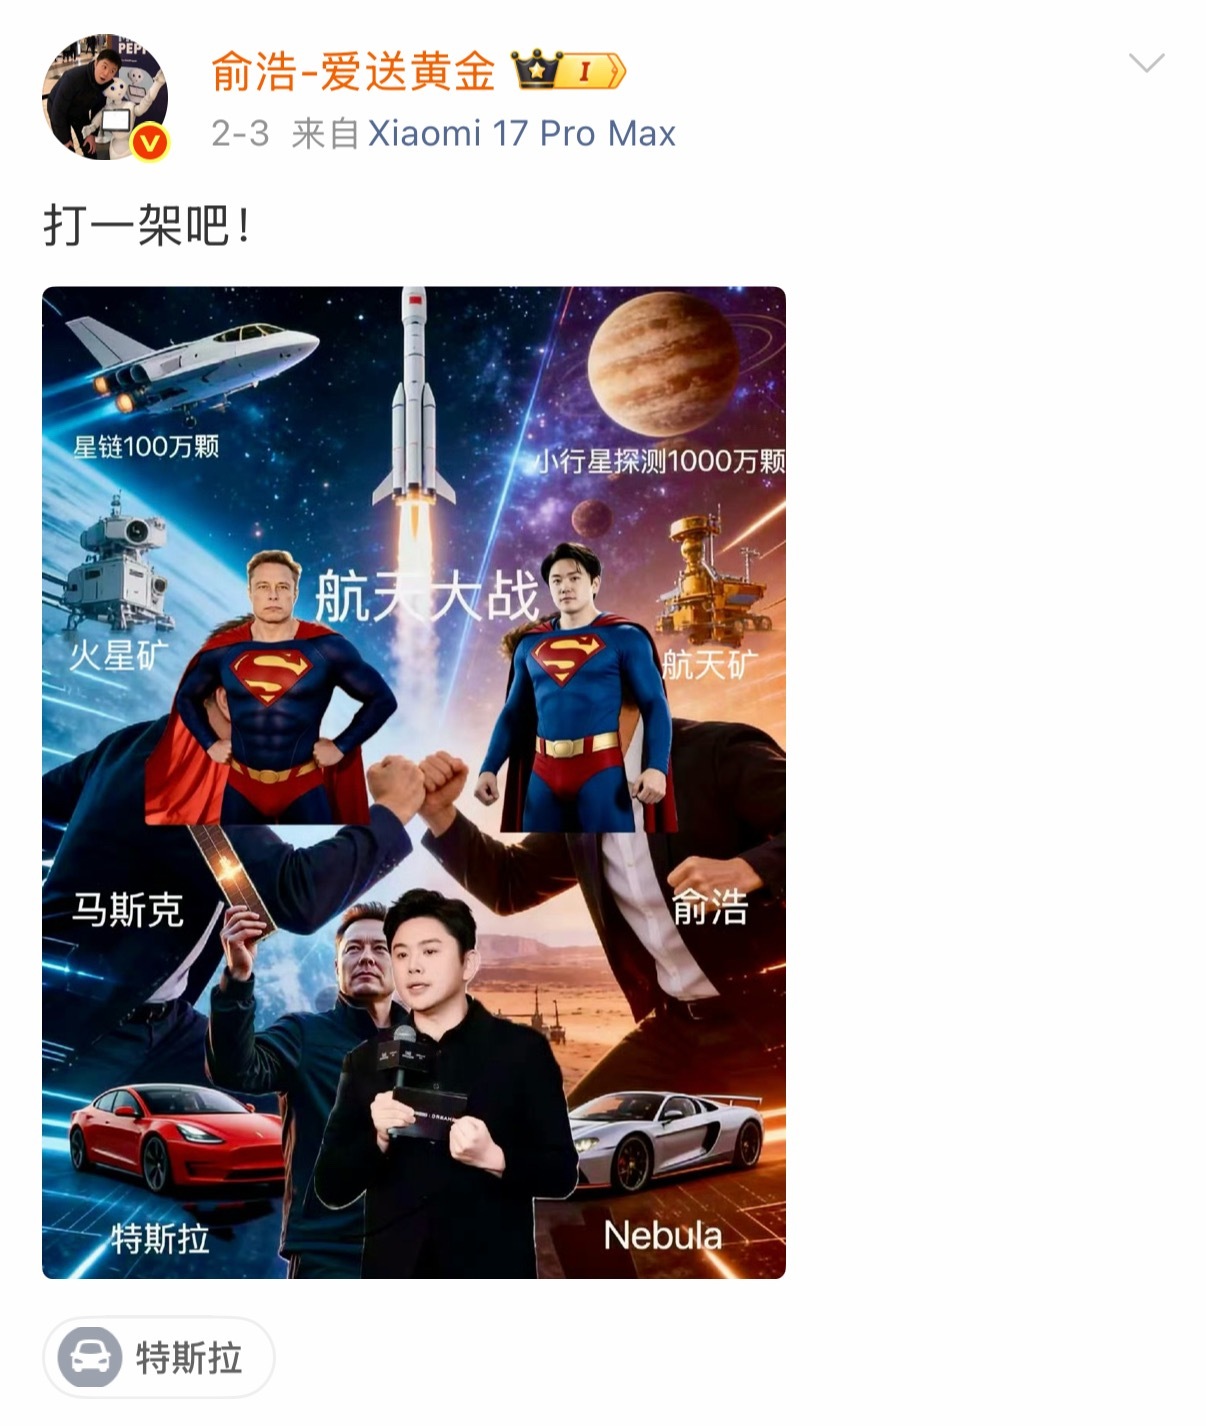The height and width of the screenshot is (1426, 1206).
Task: Open the Xiaomi 17 Pro Max source link
Action: [x=522, y=133]
